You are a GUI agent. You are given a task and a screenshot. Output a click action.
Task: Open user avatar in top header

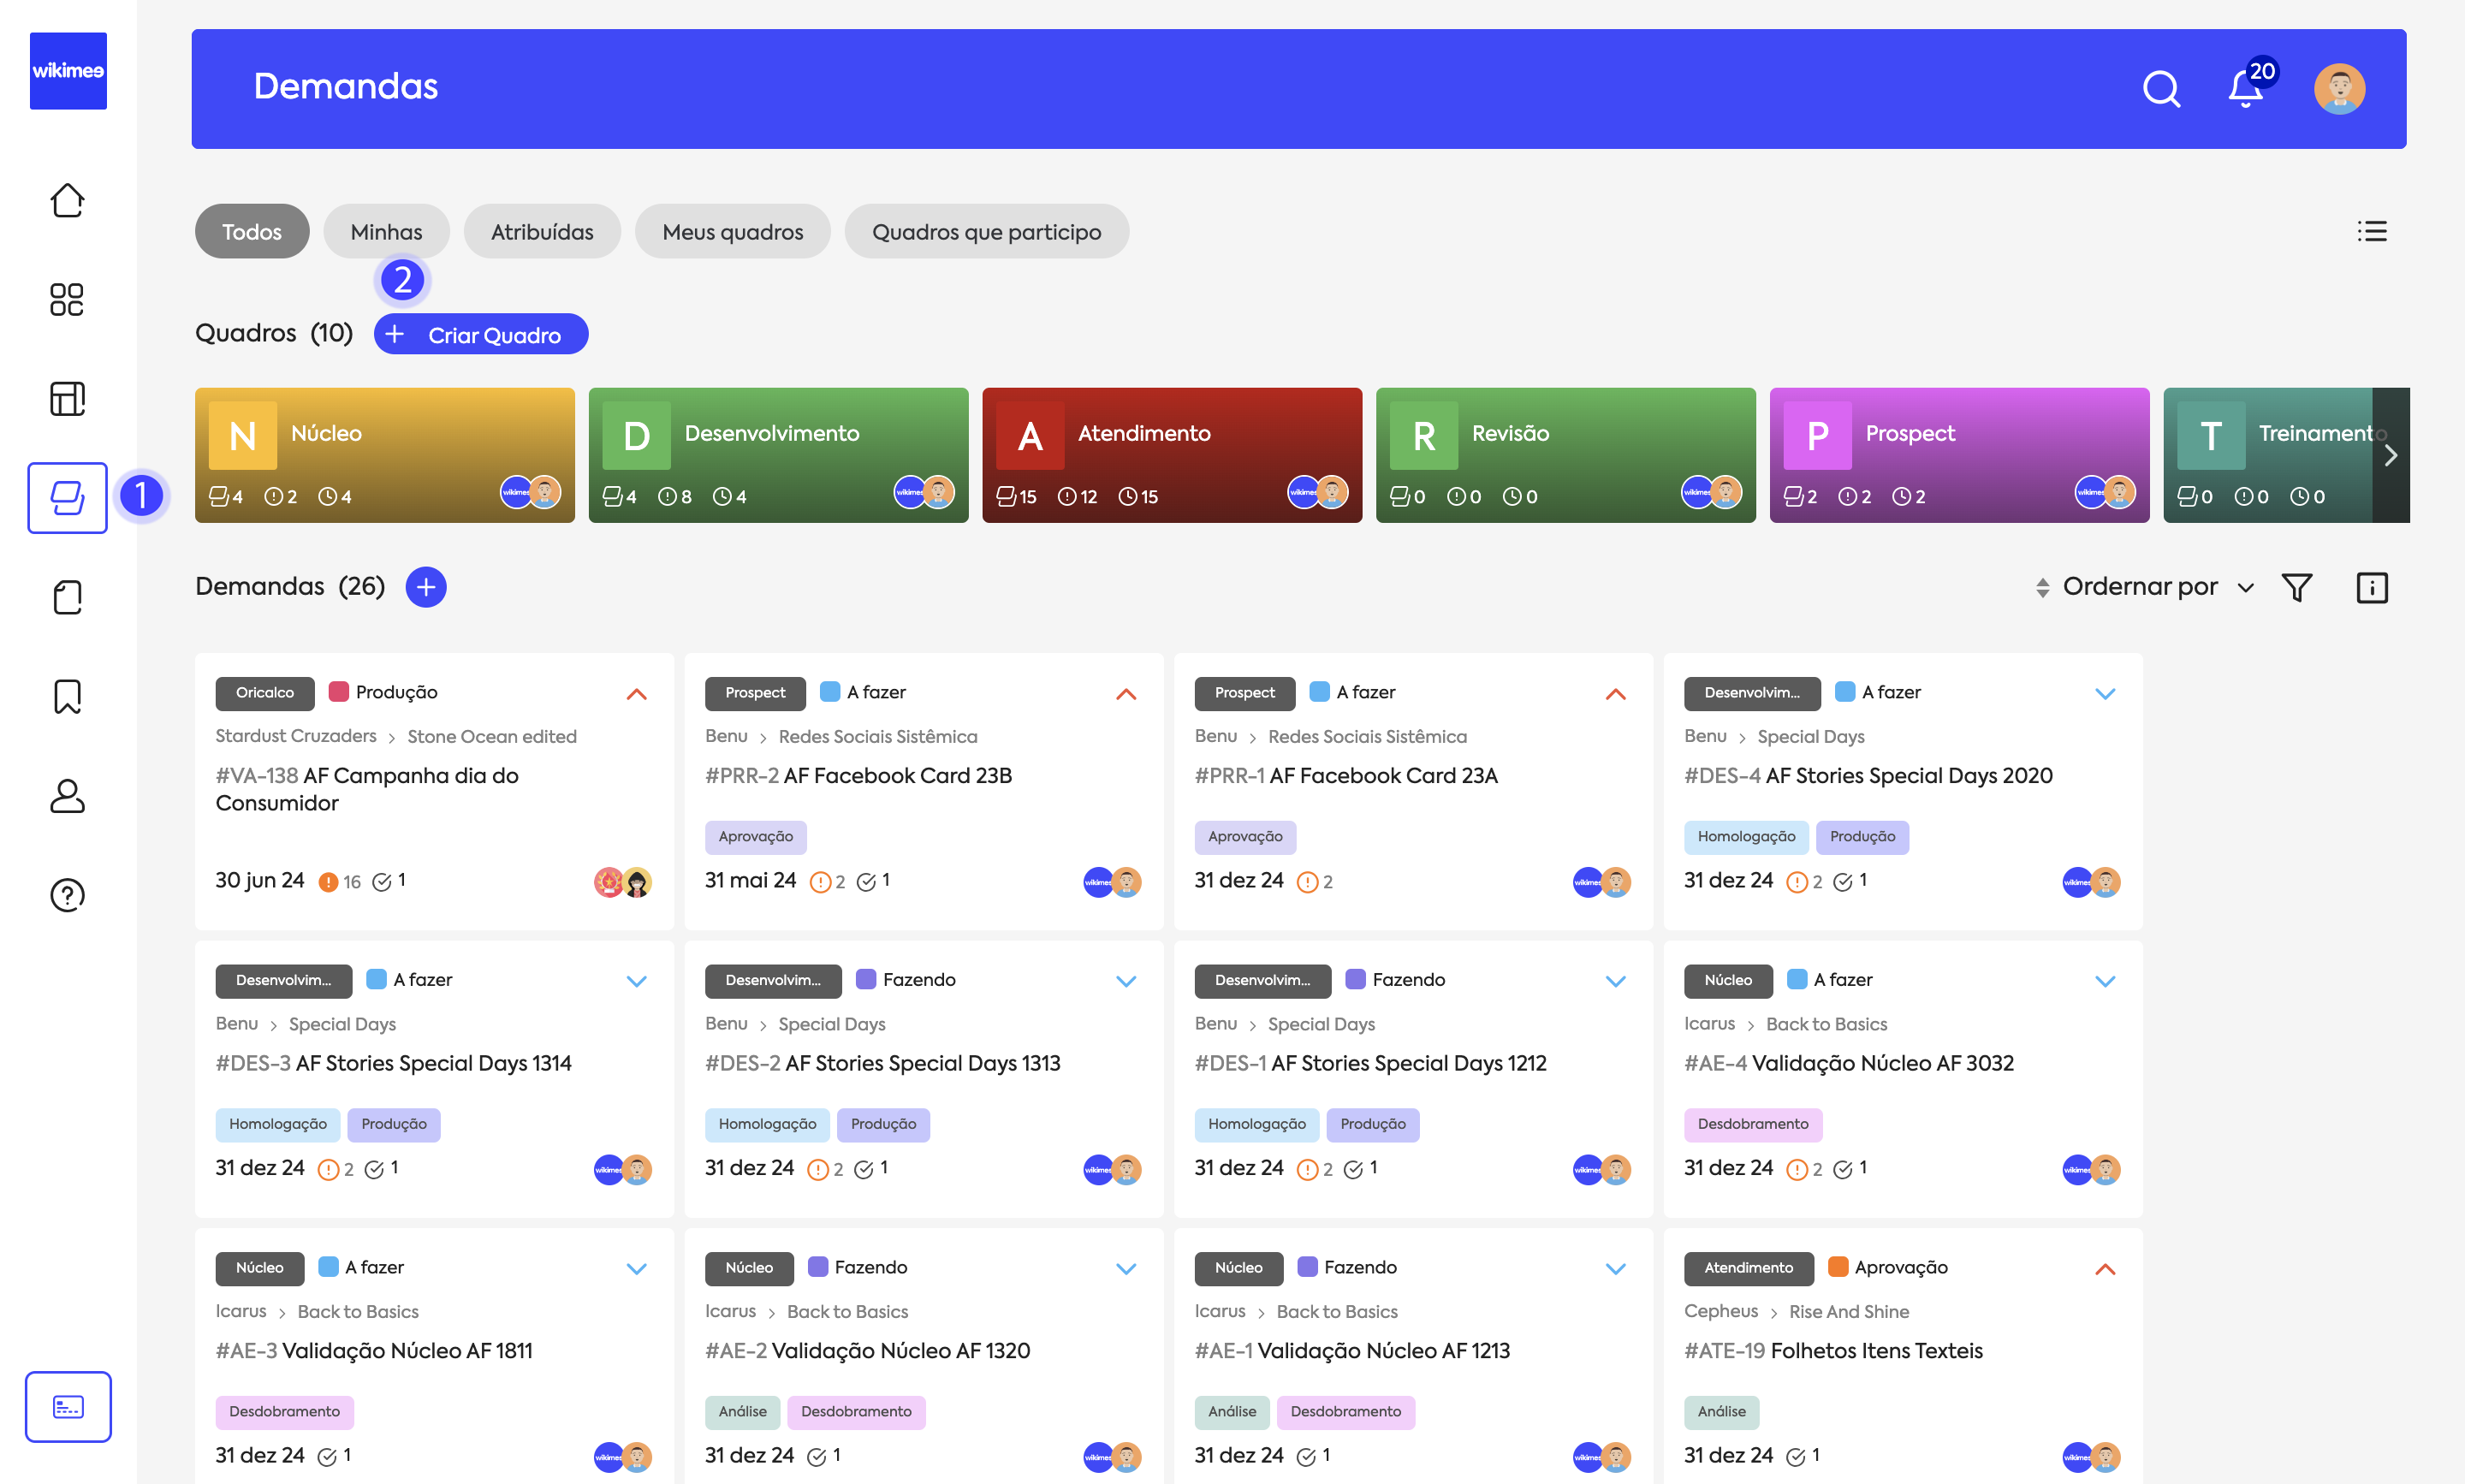(x=2339, y=88)
